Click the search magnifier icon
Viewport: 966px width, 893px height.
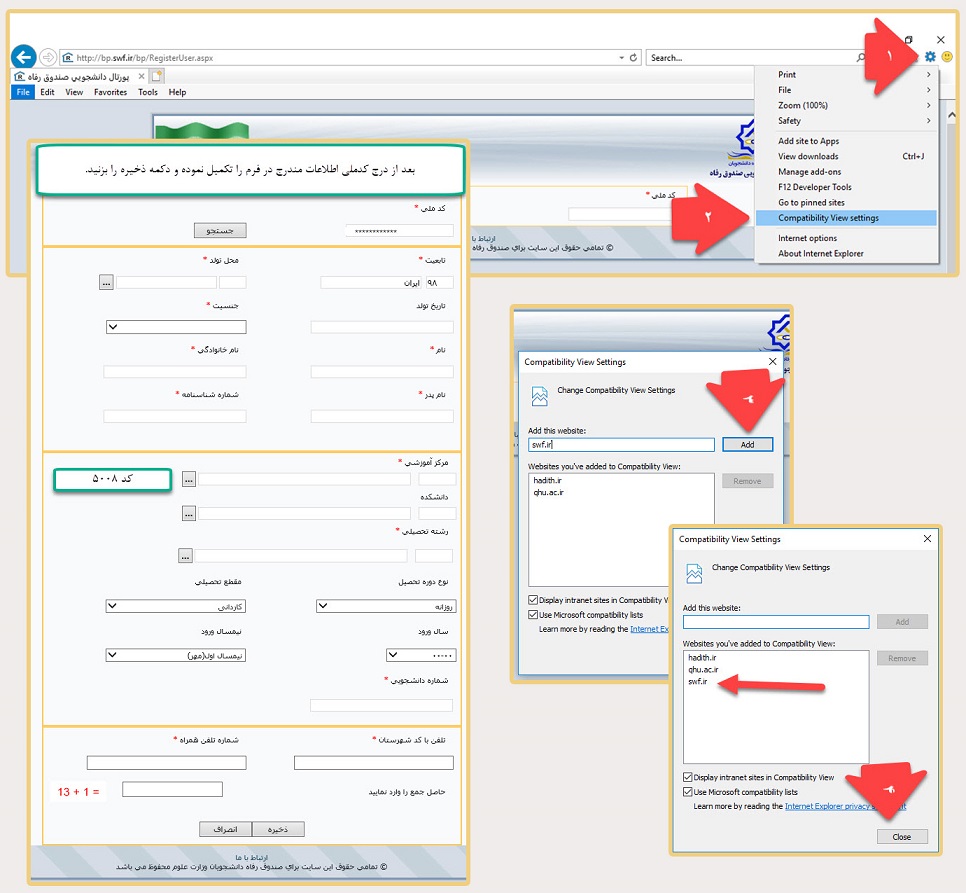click(x=861, y=58)
